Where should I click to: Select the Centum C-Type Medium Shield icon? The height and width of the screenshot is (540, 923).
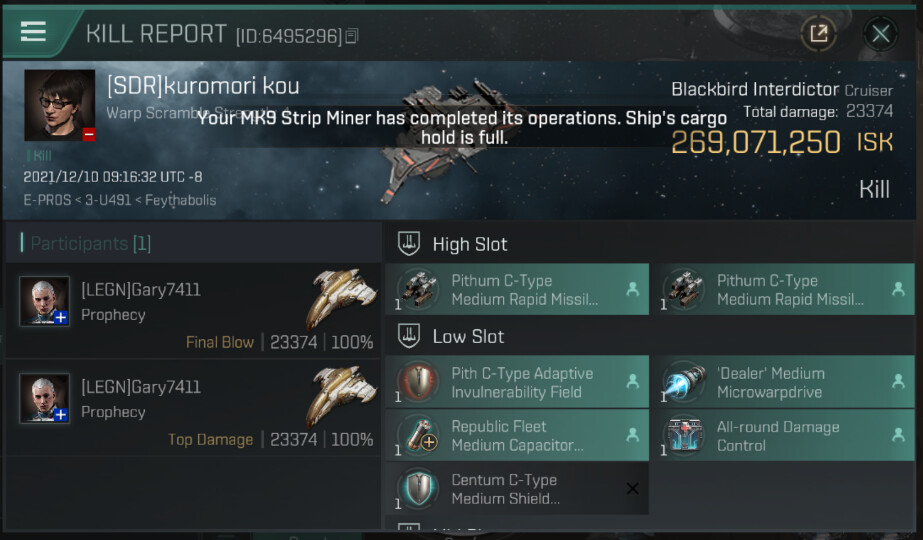(x=416, y=488)
